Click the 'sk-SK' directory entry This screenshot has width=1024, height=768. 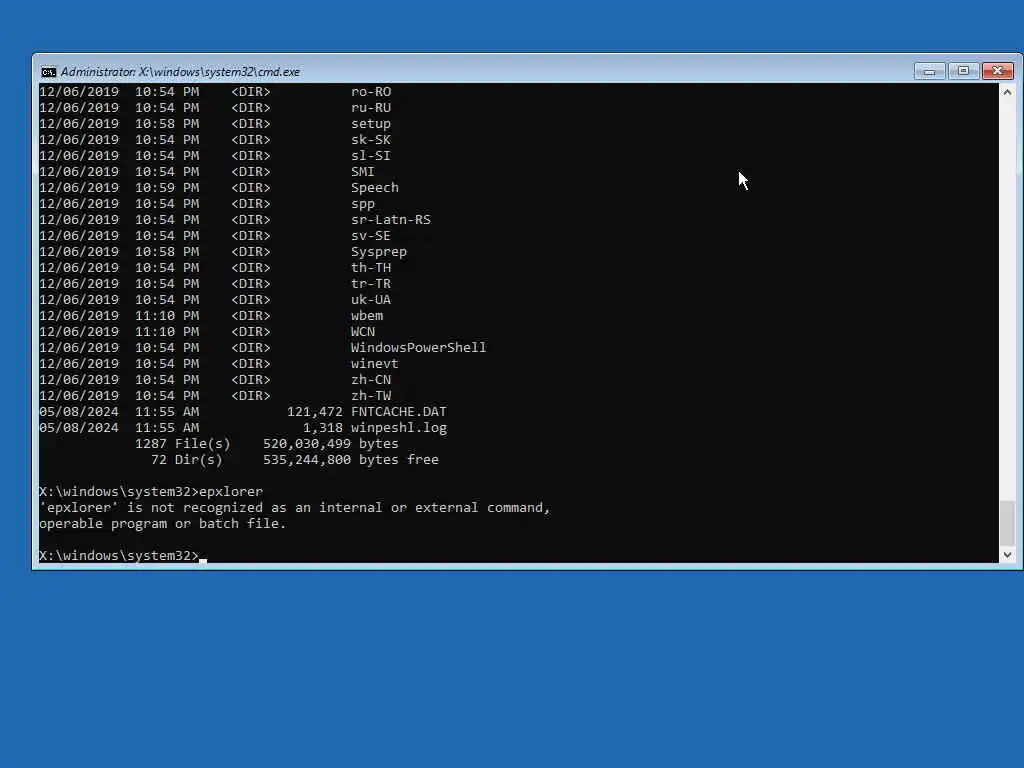tap(371, 140)
